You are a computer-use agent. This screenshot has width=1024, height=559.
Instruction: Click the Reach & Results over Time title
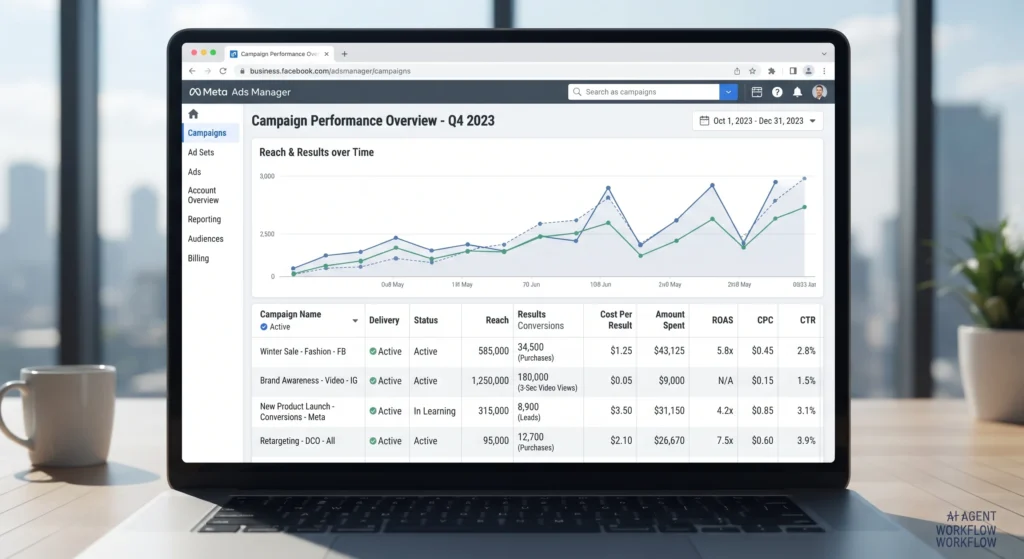pyautogui.click(x=317, y=152)
